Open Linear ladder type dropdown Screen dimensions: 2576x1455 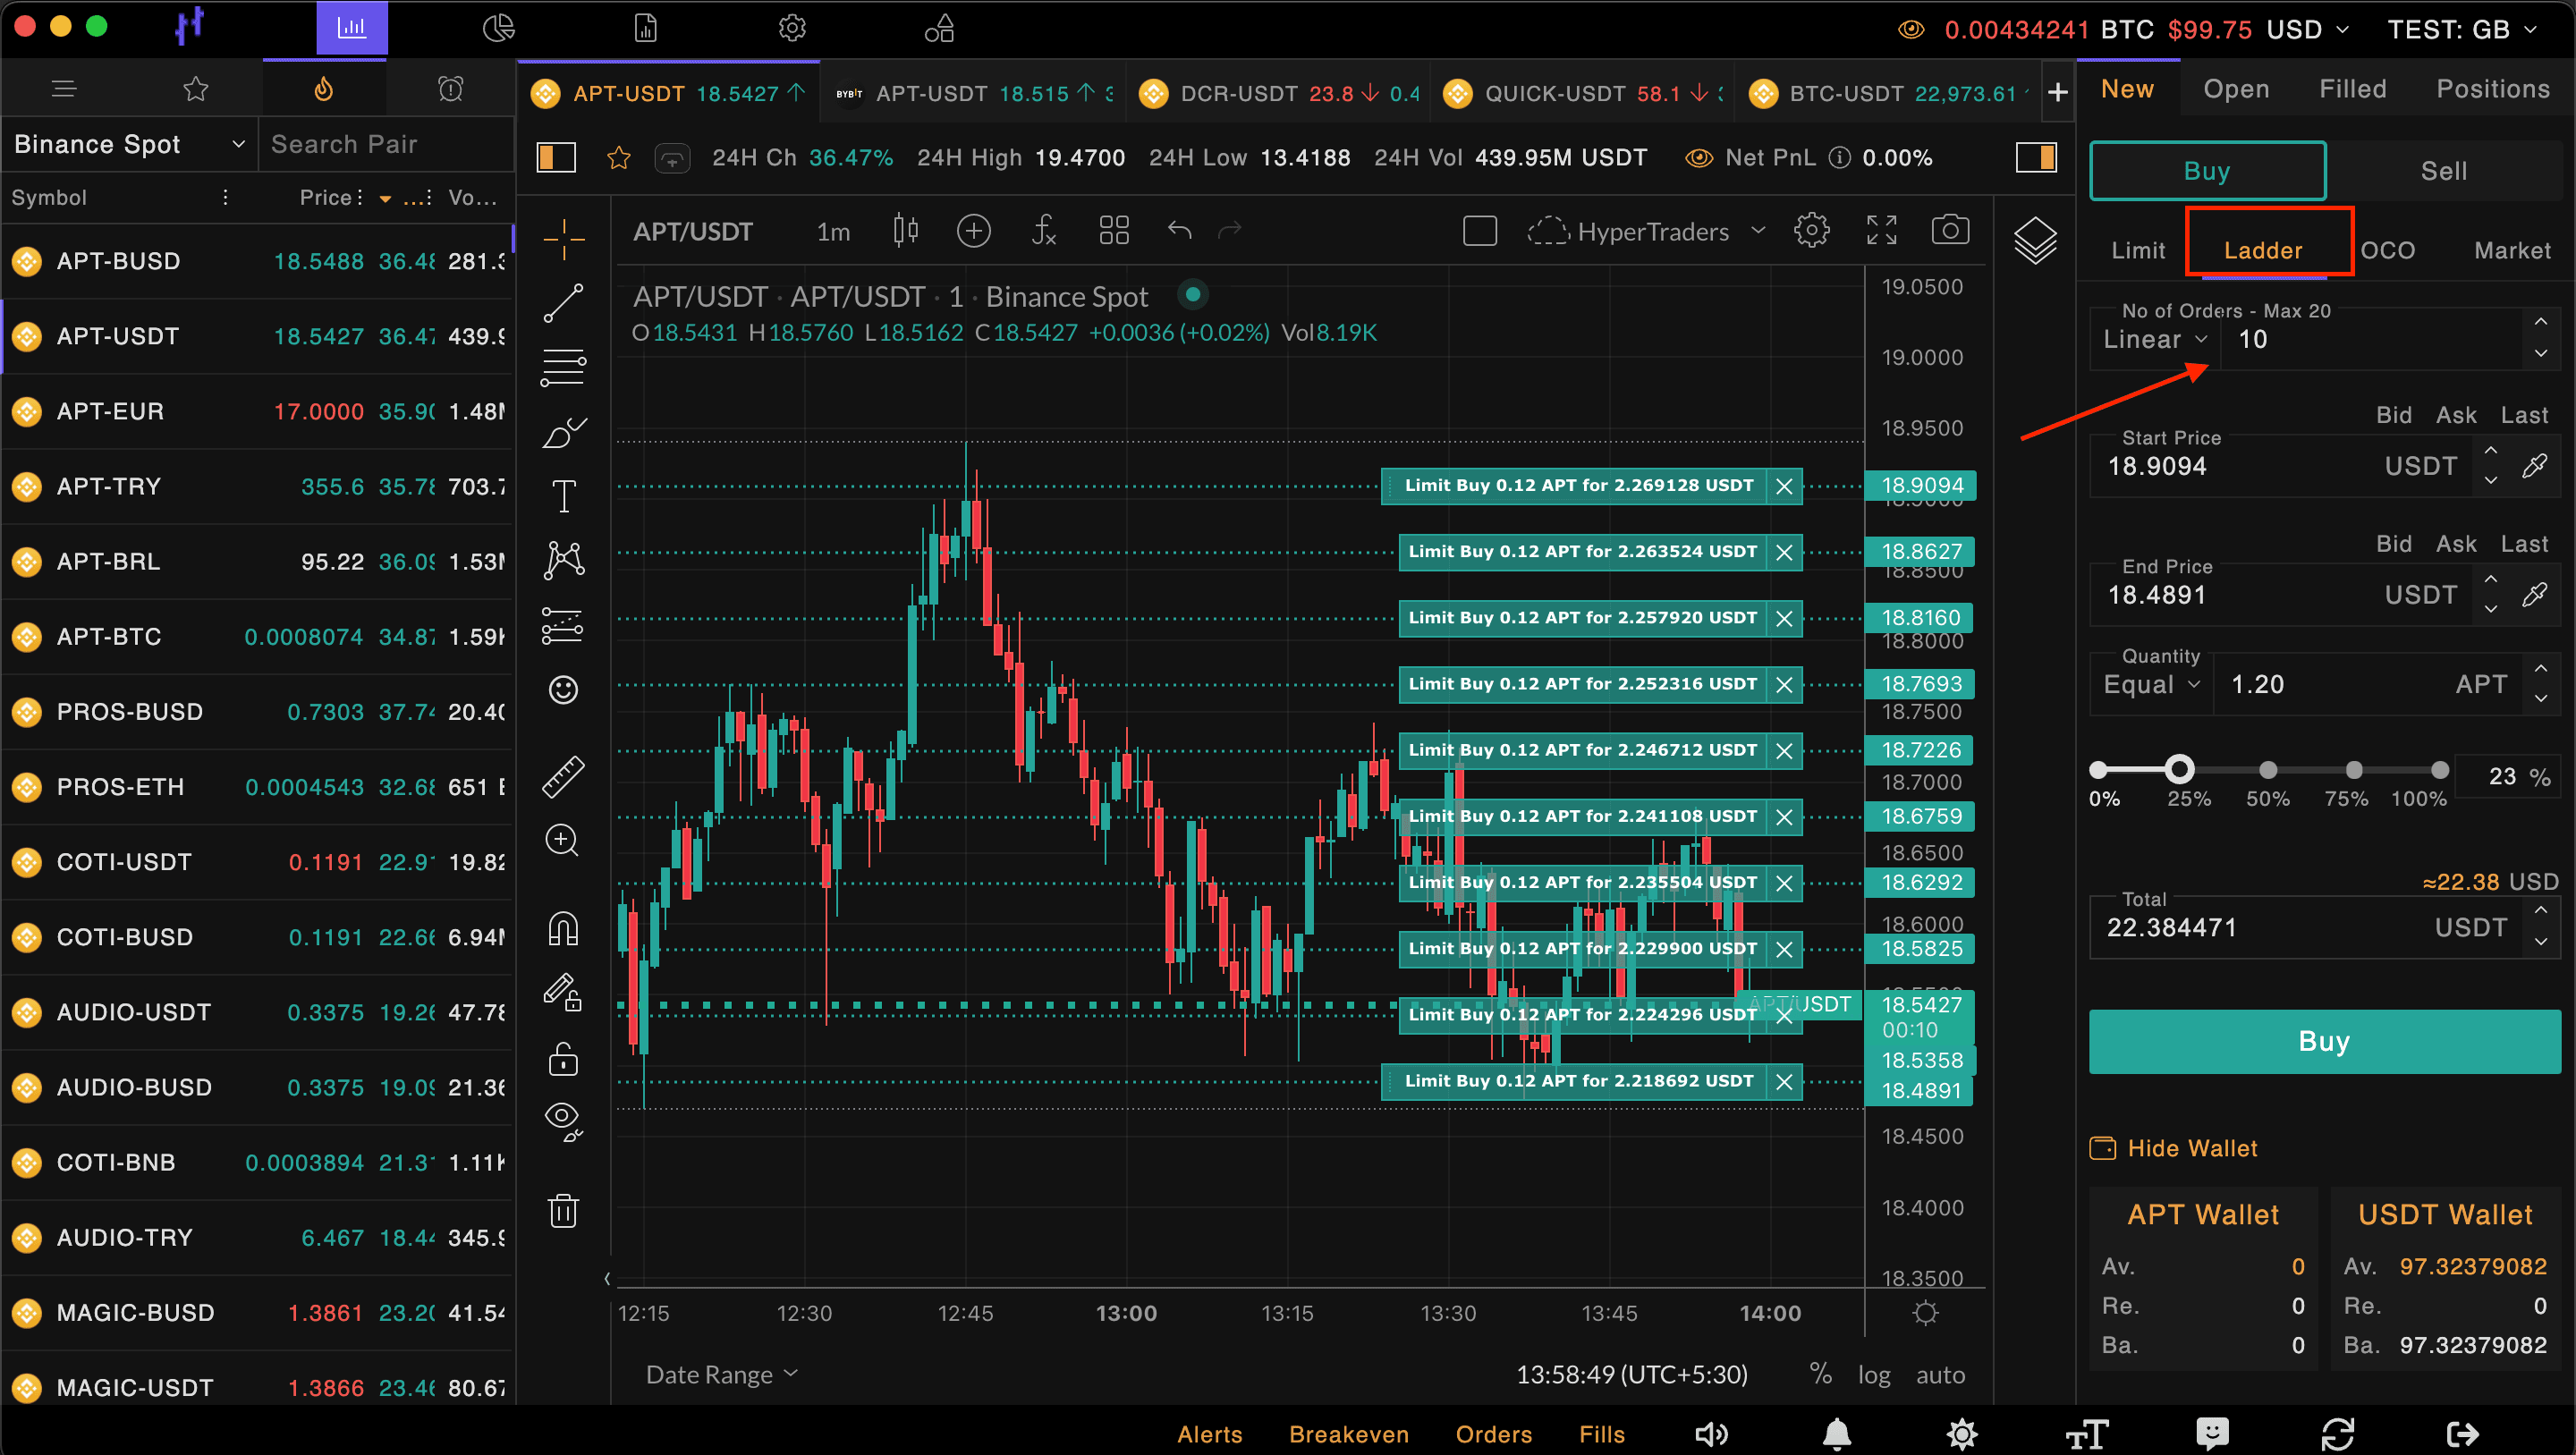click(2154, 340)
